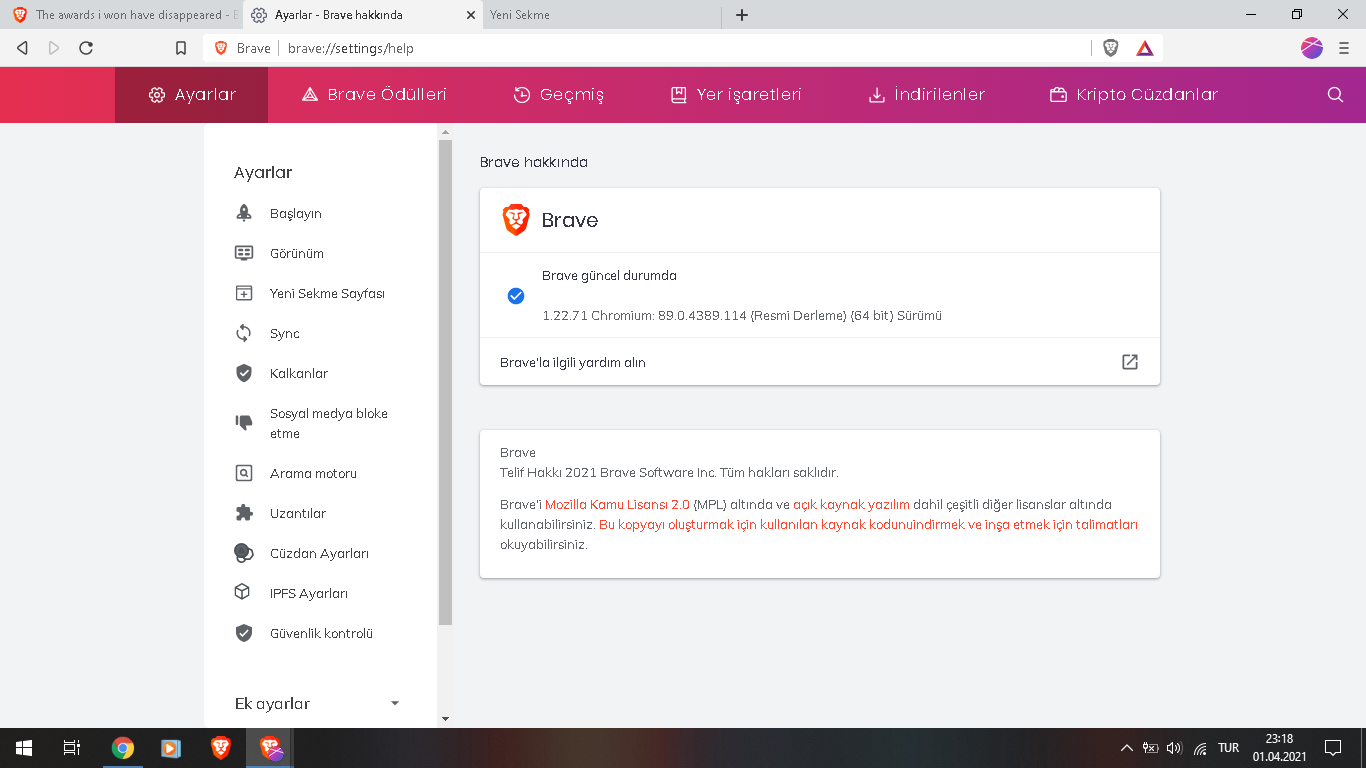
Task: Click the Güvenlik kontrolü shield icon
Action: [243, 633]
